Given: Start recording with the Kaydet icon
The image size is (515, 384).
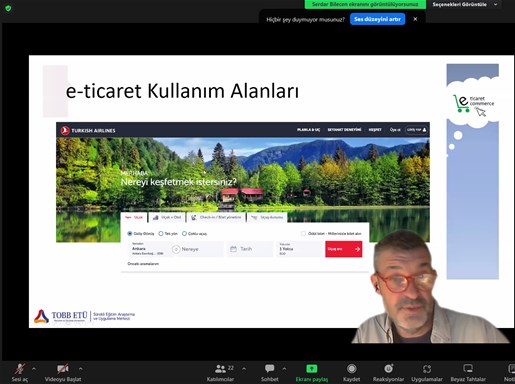Looking at the screenshot, I should [351, 369].
